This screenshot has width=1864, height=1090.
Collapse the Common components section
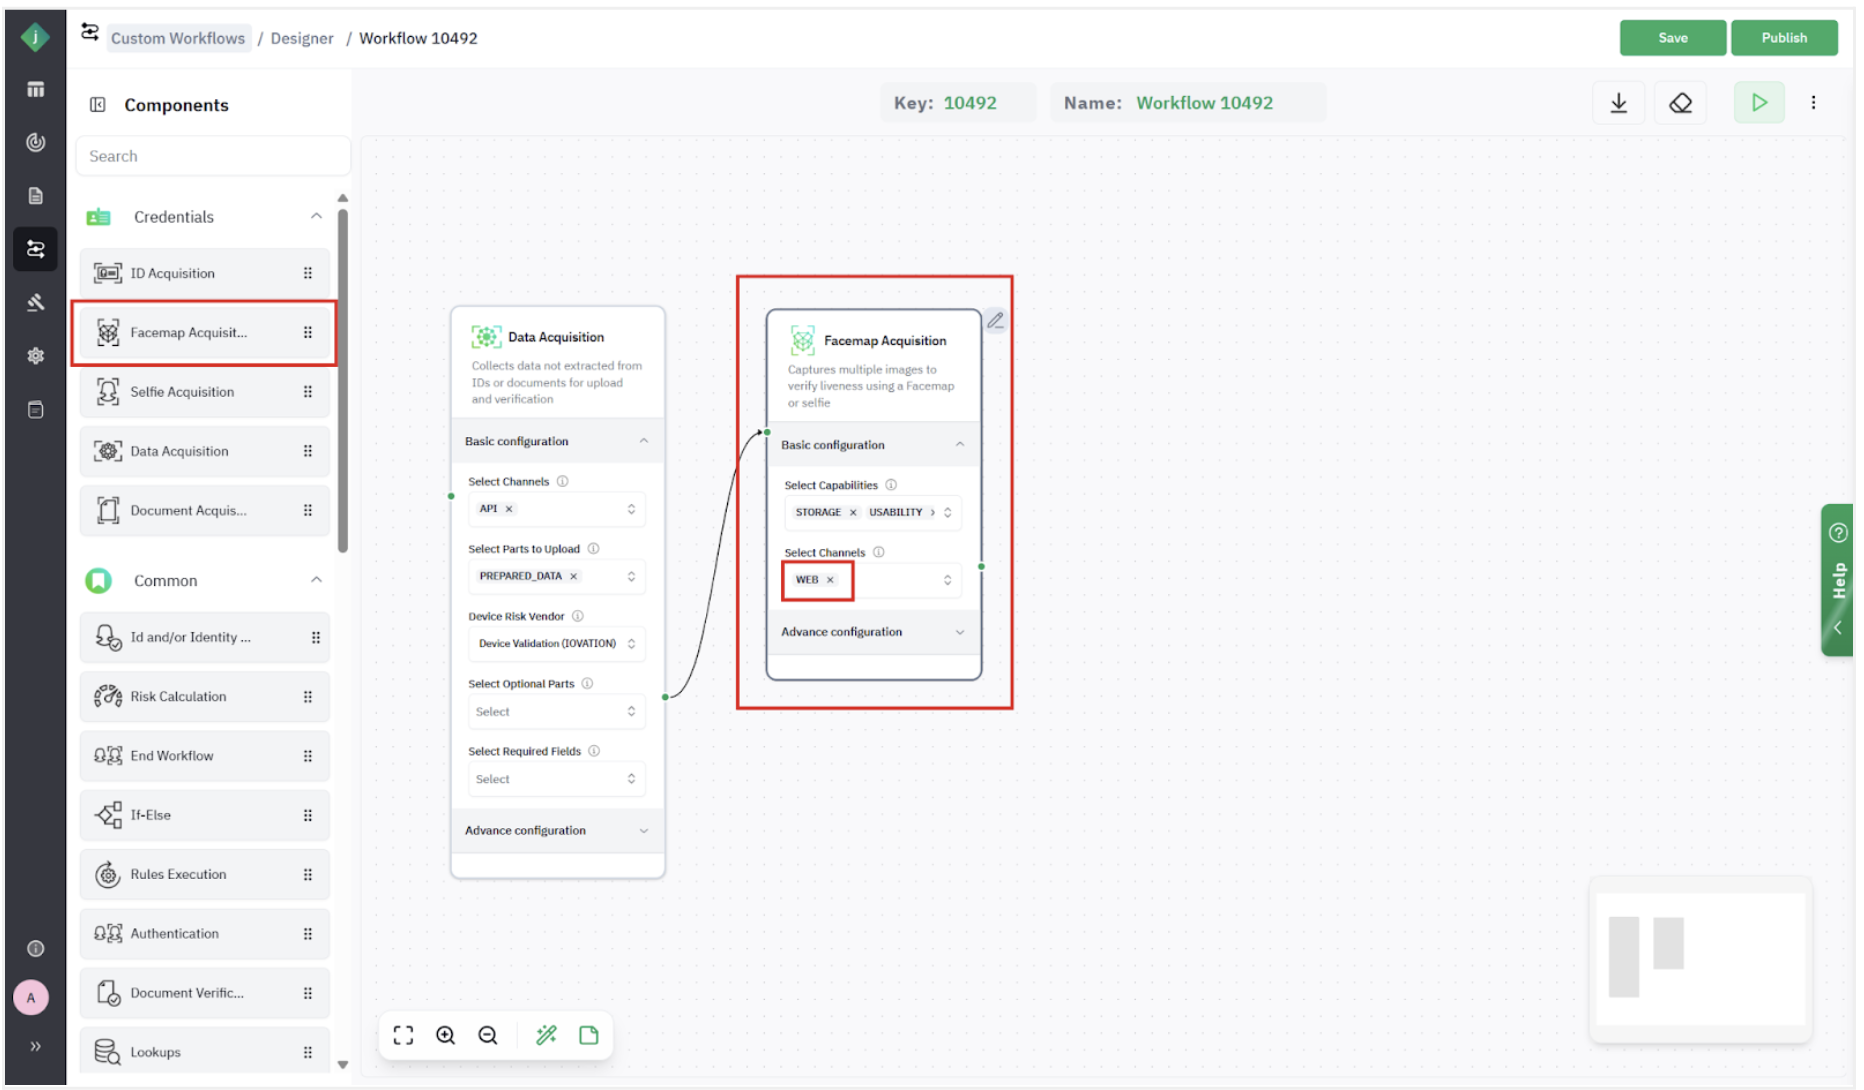317,580
